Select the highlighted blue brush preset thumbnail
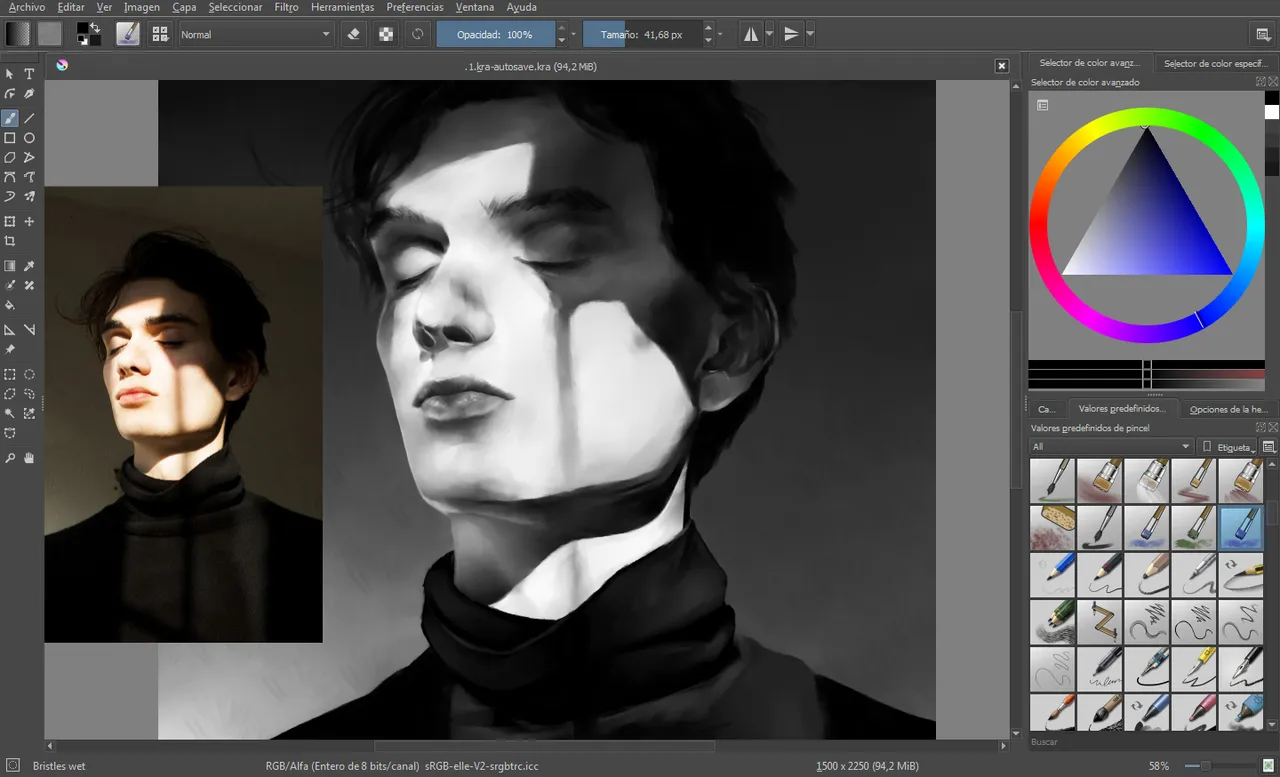Image resolution: width=1280 pixels, height=777 pixels. coord(1241,527)
